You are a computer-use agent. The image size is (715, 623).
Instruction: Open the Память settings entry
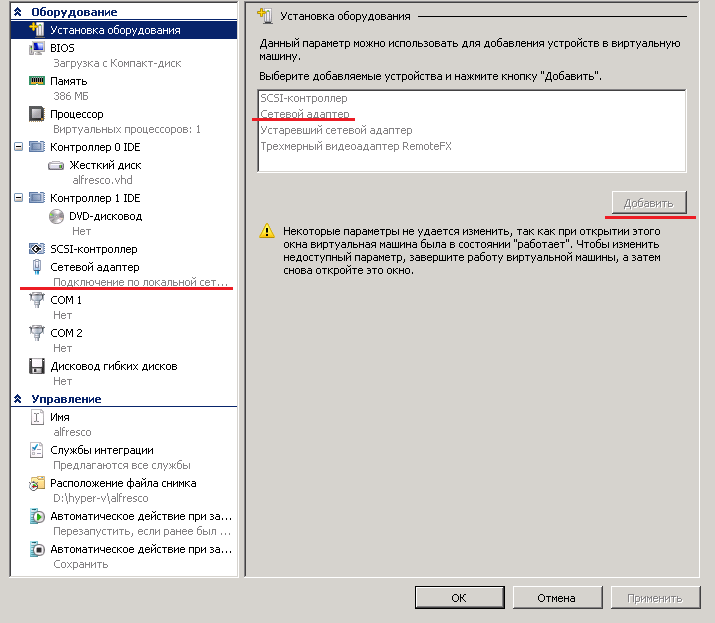68,81
